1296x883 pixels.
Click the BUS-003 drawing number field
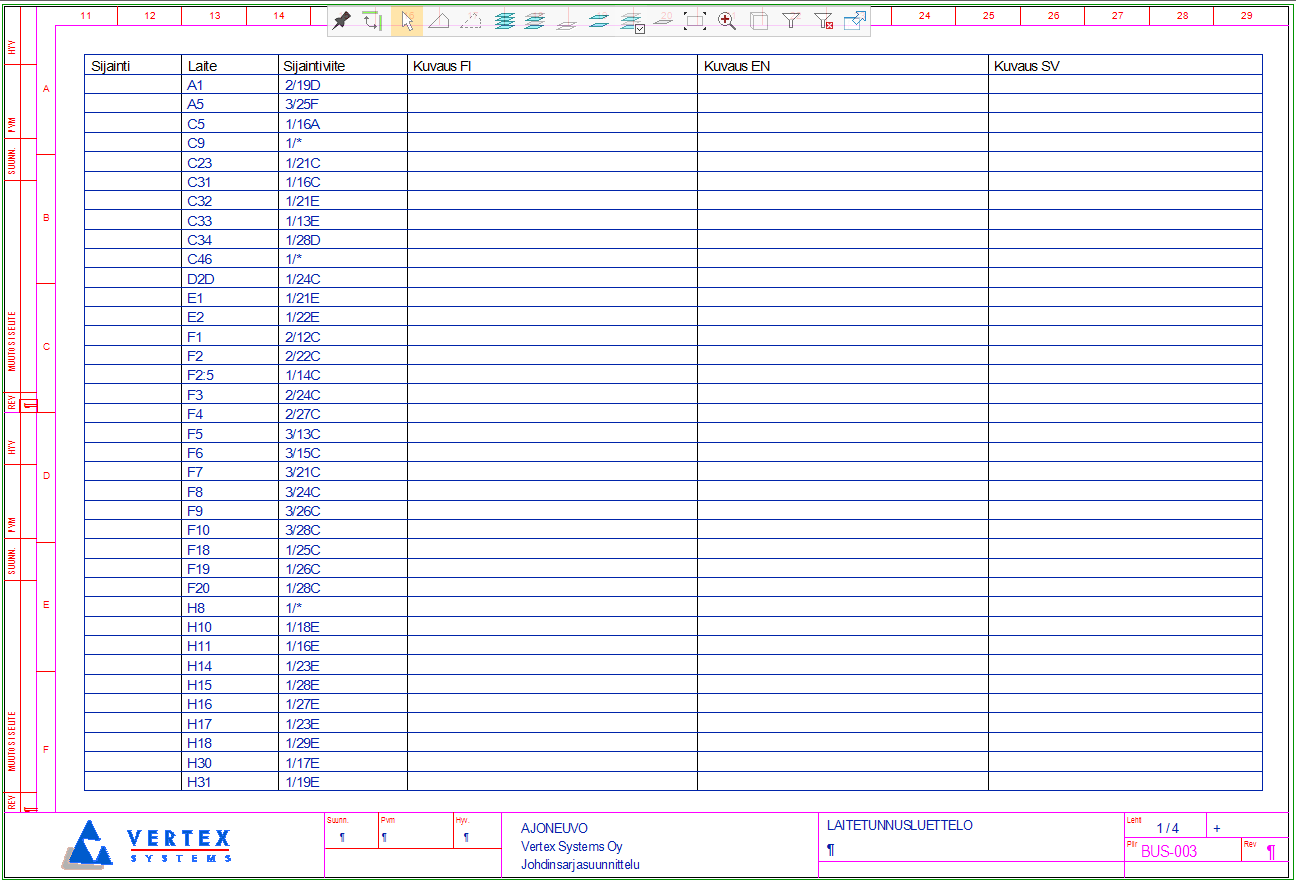point(1169,852)
